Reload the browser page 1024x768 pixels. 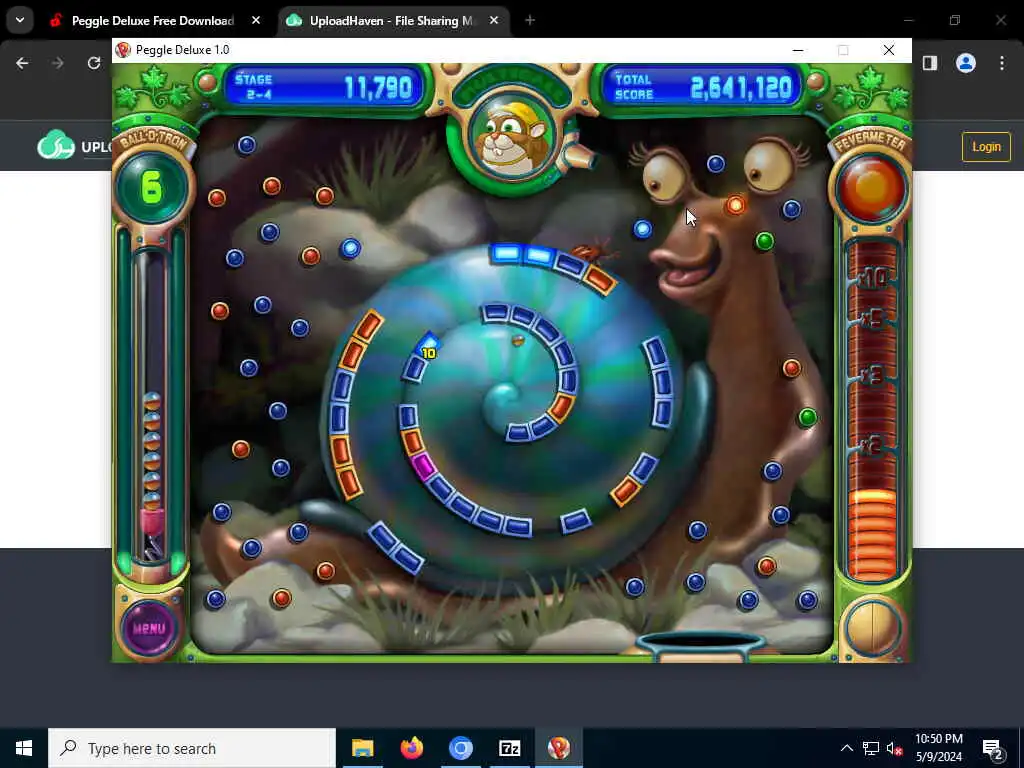pyautogui.click(x=94, y=63)
